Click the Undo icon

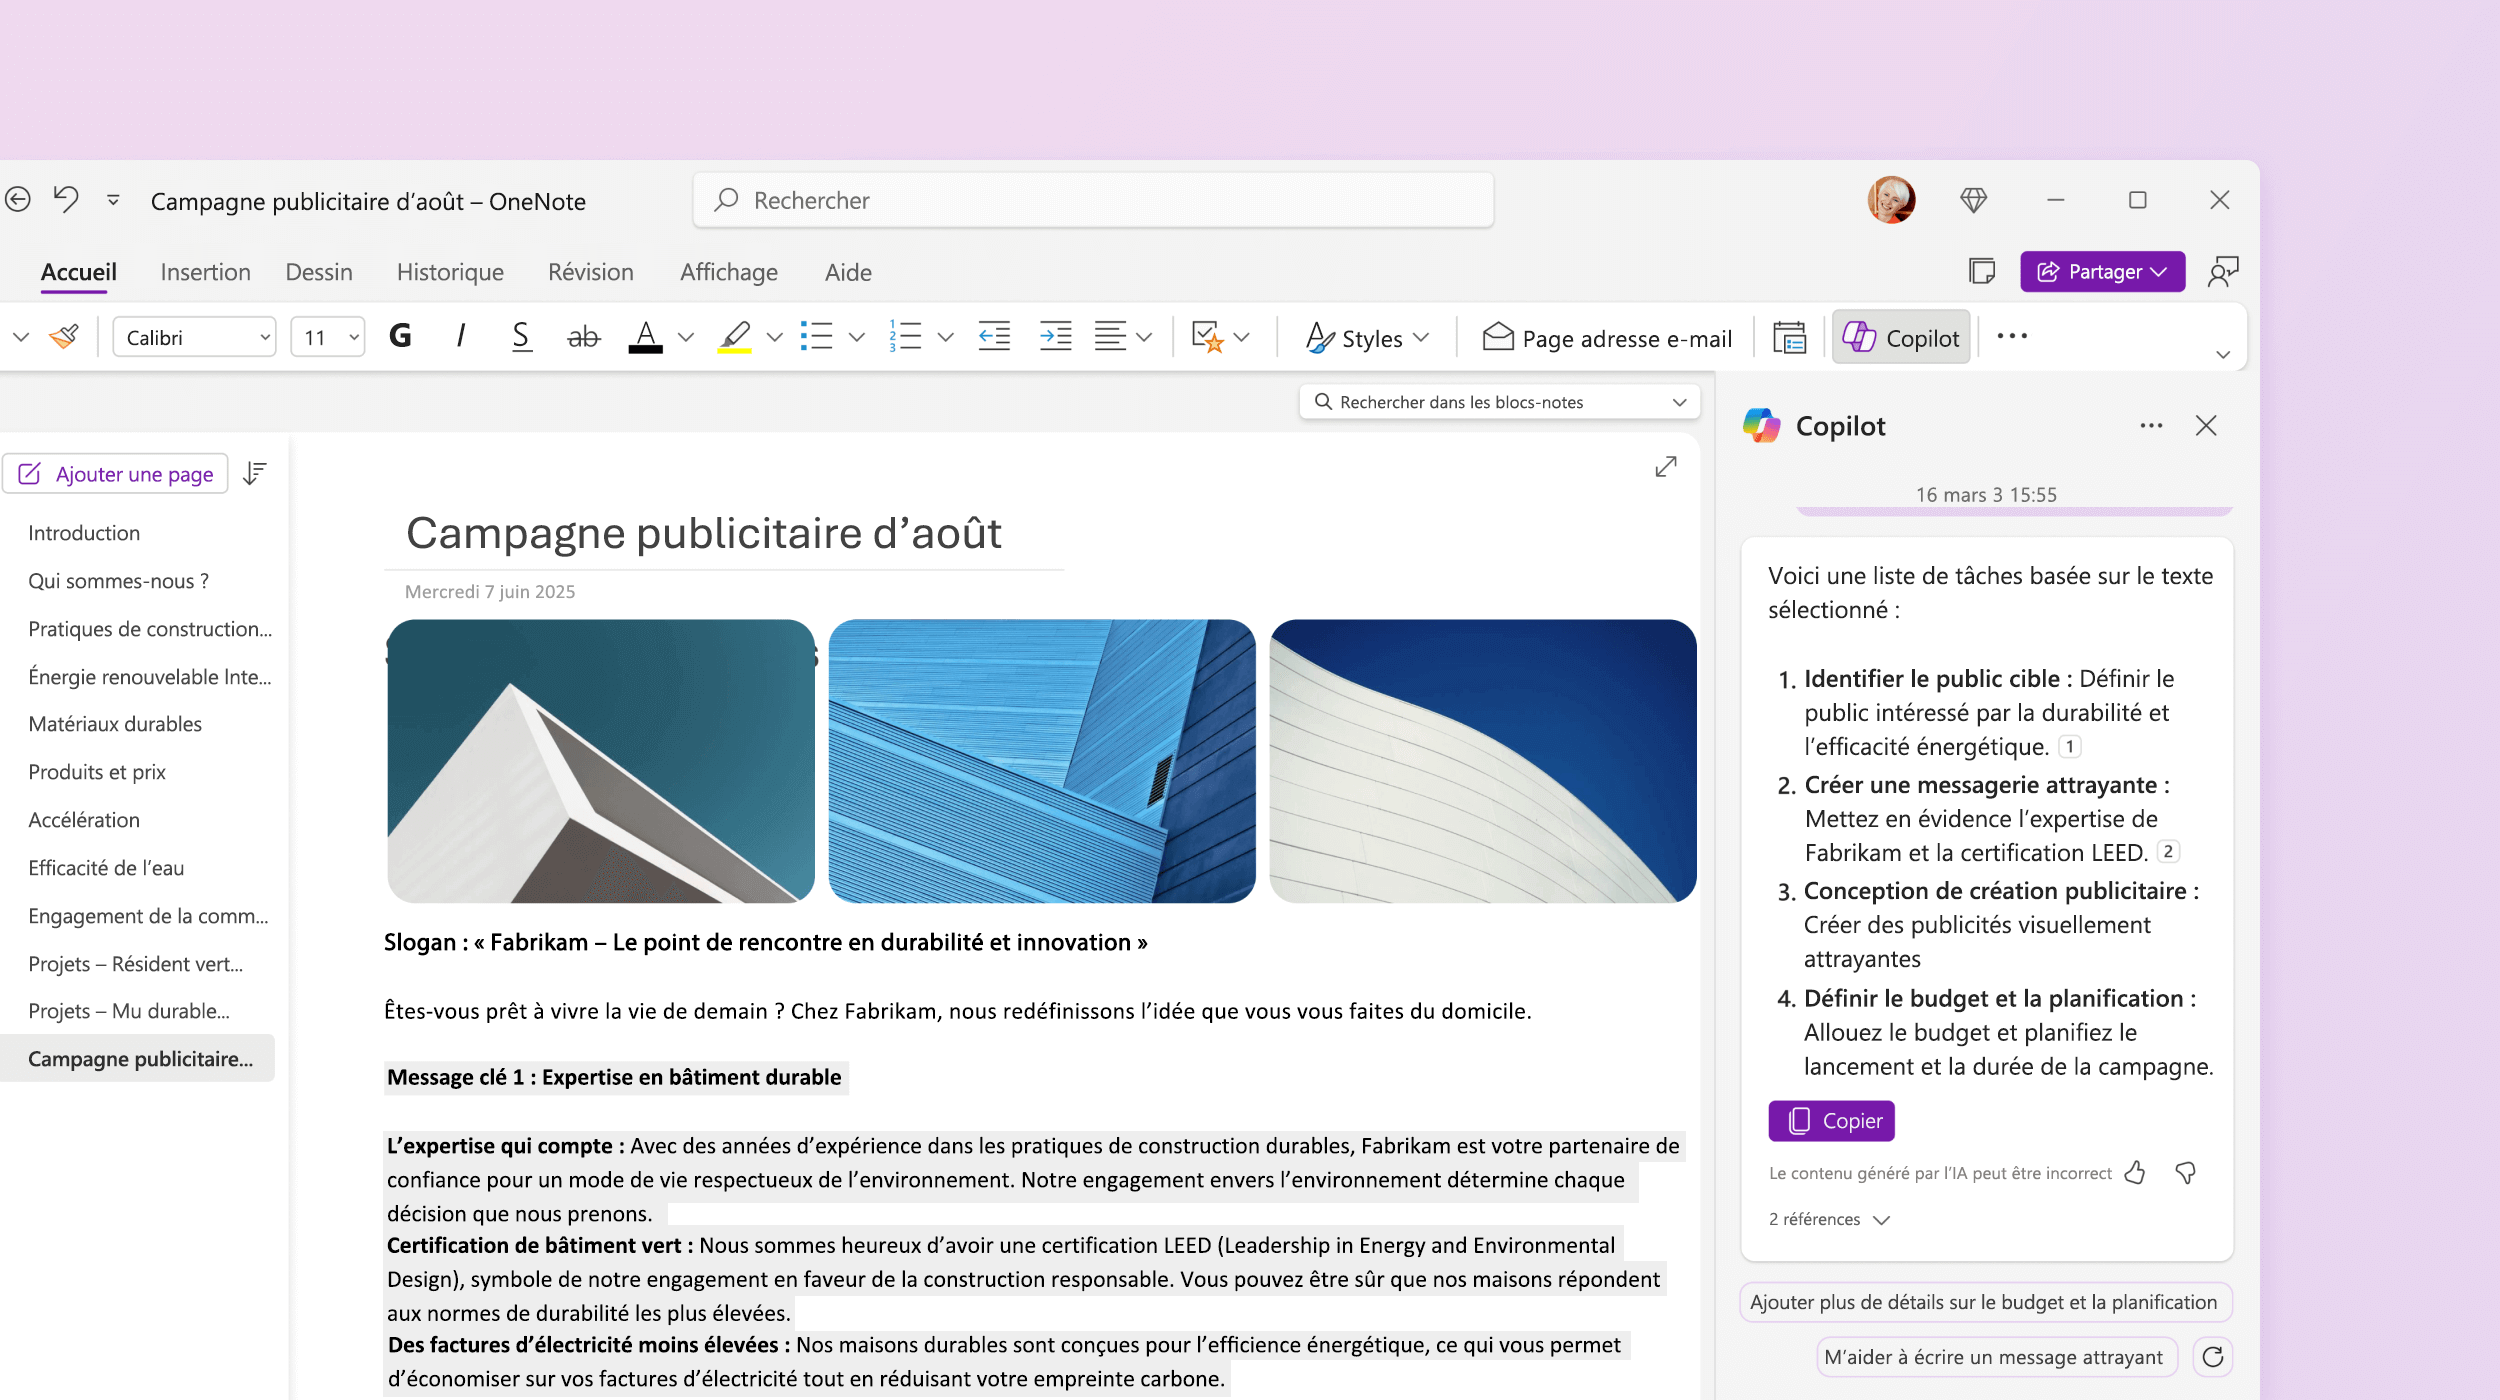(x=66, y=199)
